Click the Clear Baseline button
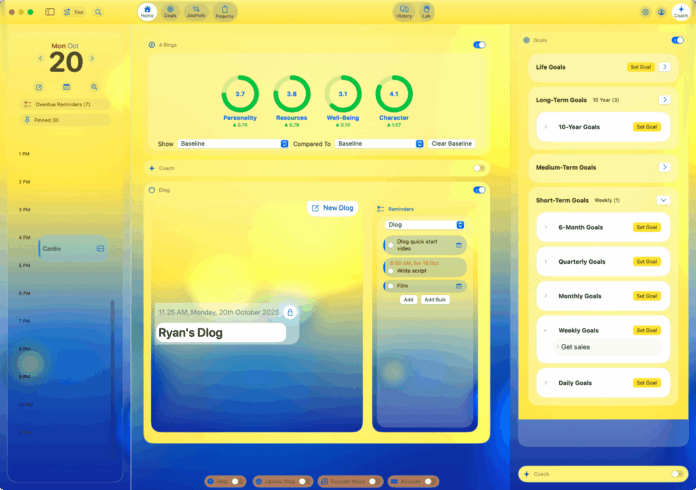 [453, 144]
